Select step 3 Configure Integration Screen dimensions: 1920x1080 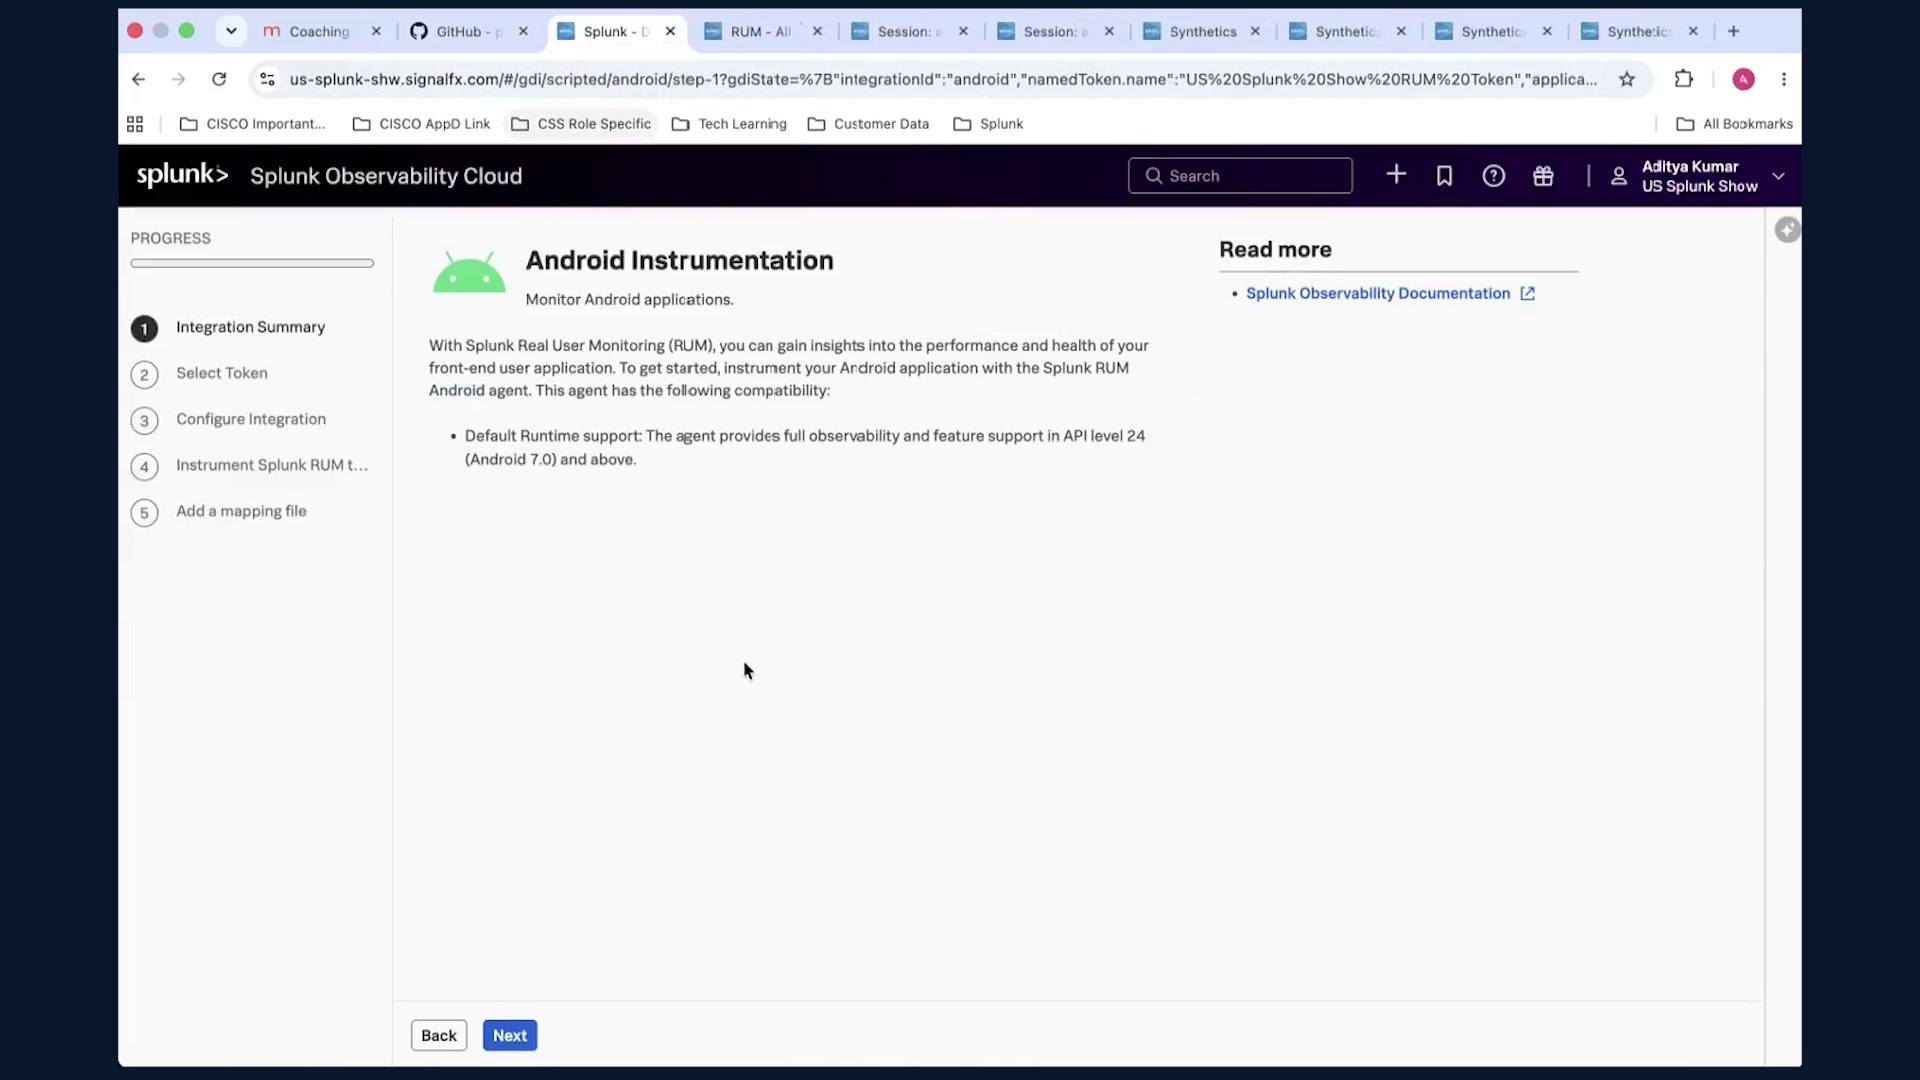pyautogui.click(x=228, y=420)
